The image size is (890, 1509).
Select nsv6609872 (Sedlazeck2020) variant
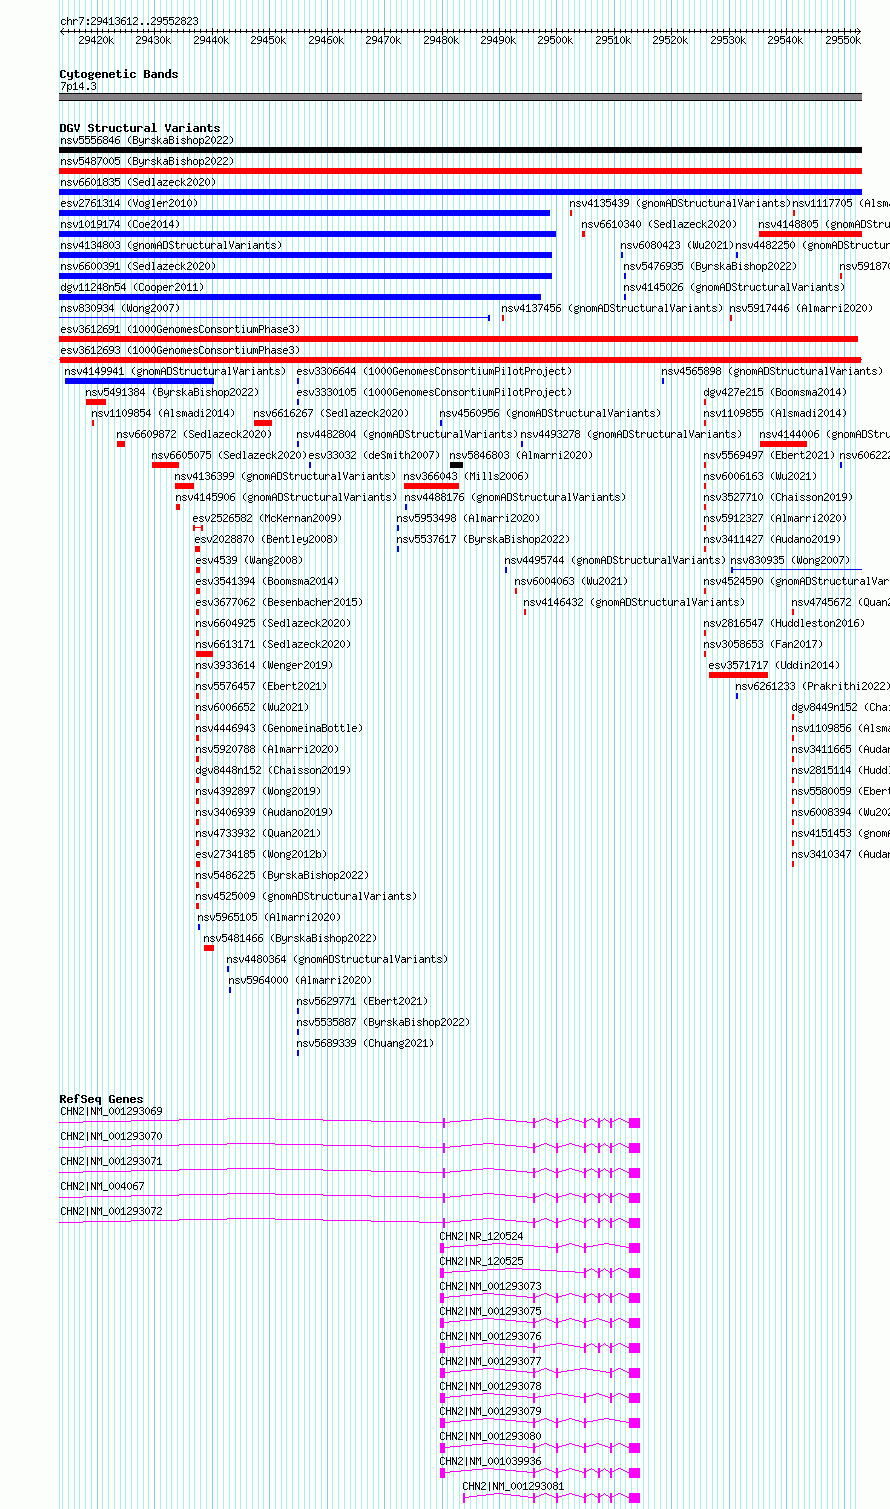pos(194,434)
